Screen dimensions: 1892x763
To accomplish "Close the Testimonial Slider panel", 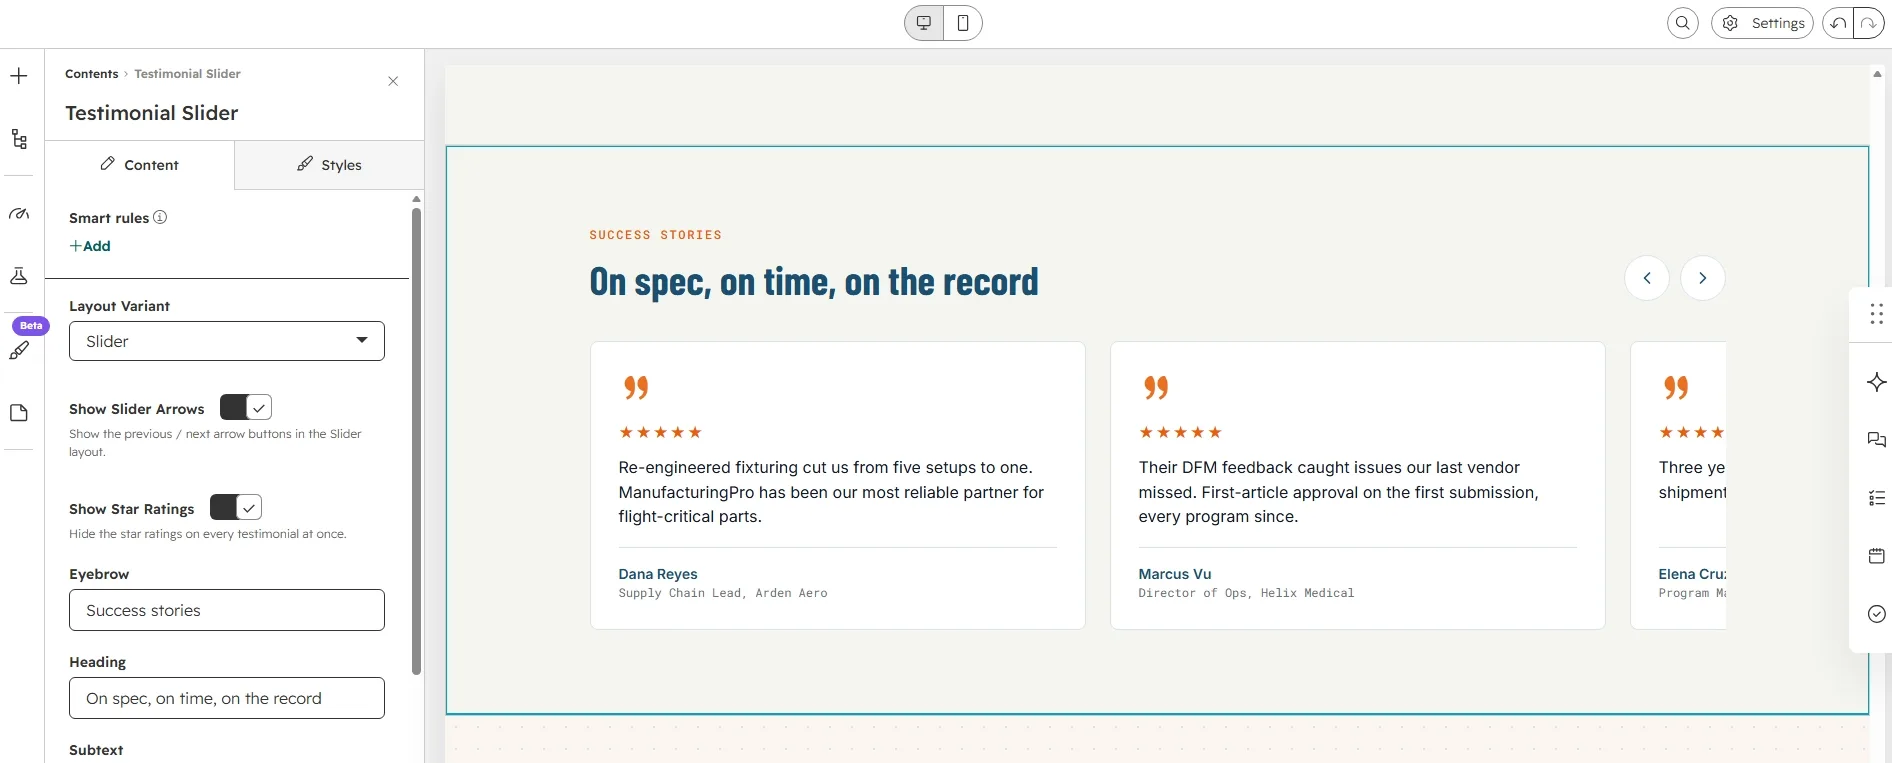I will 393,81.
